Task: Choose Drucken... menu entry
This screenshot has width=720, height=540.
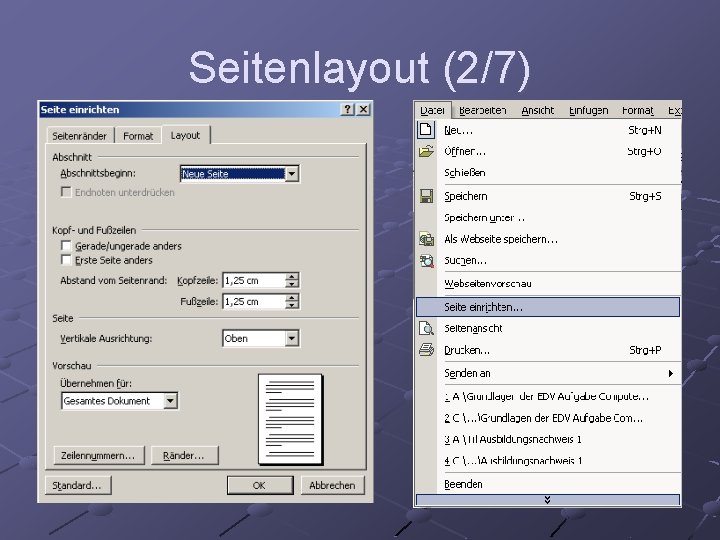Action: point(547,350)
